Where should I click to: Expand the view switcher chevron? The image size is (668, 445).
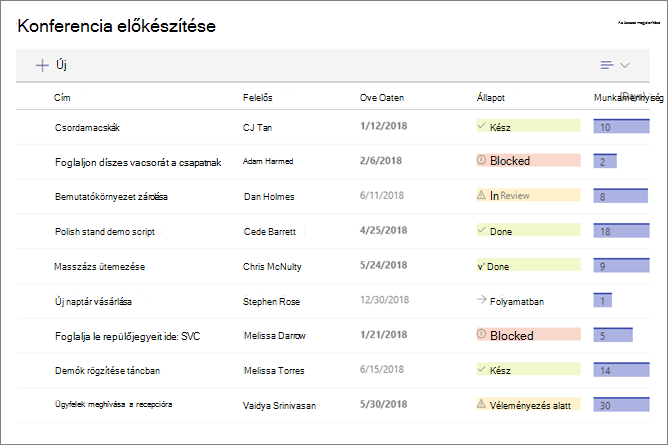click(625, 65)
